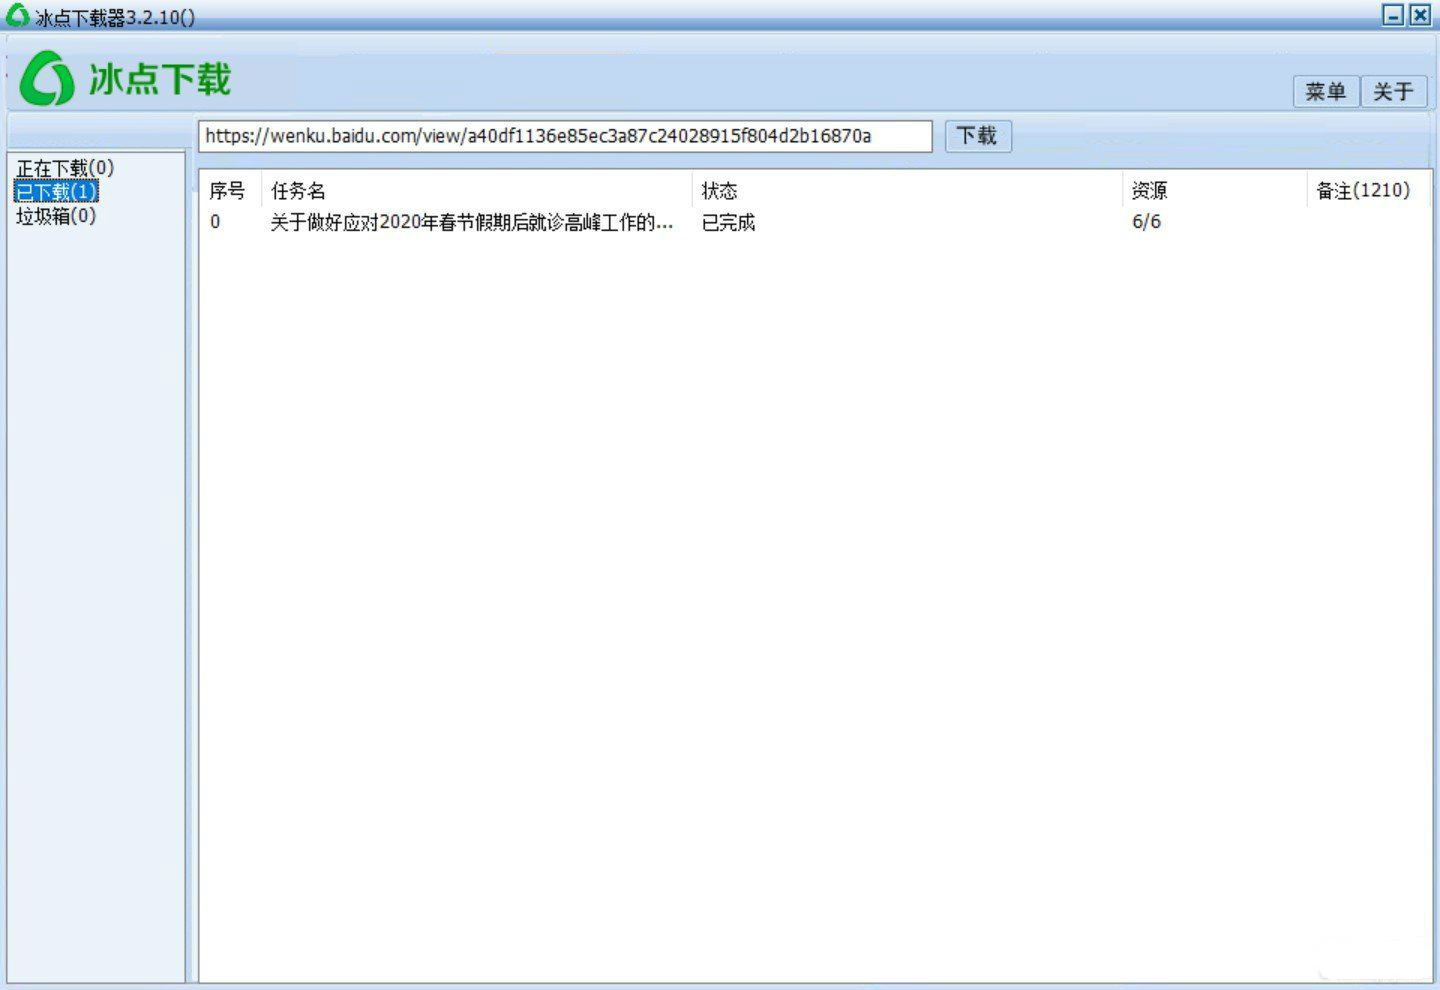The height and width of the screenshot is (990, 1440).
Task: Open the 菜单 menu button
Action: pyautogui.click(x=1326, y=92)
